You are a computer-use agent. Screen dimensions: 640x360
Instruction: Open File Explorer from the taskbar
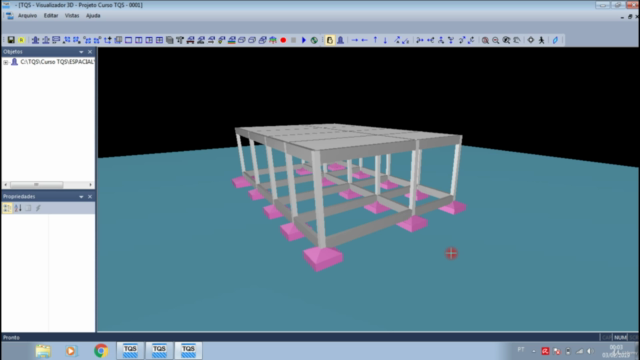click(43, 351)
